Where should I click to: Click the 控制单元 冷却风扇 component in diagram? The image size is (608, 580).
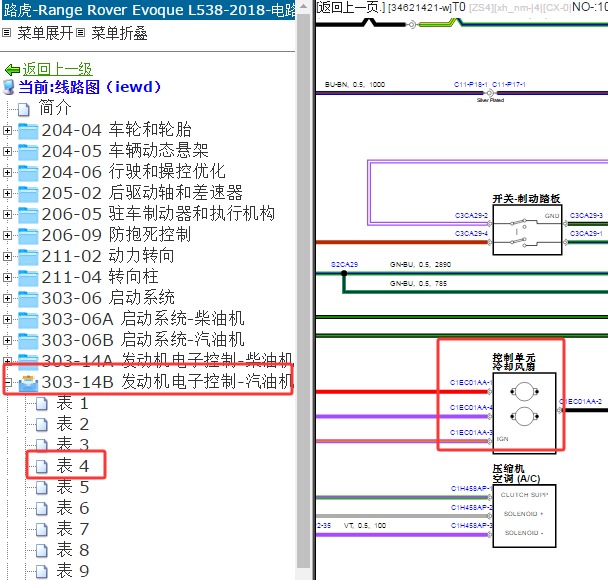point(524,413)
